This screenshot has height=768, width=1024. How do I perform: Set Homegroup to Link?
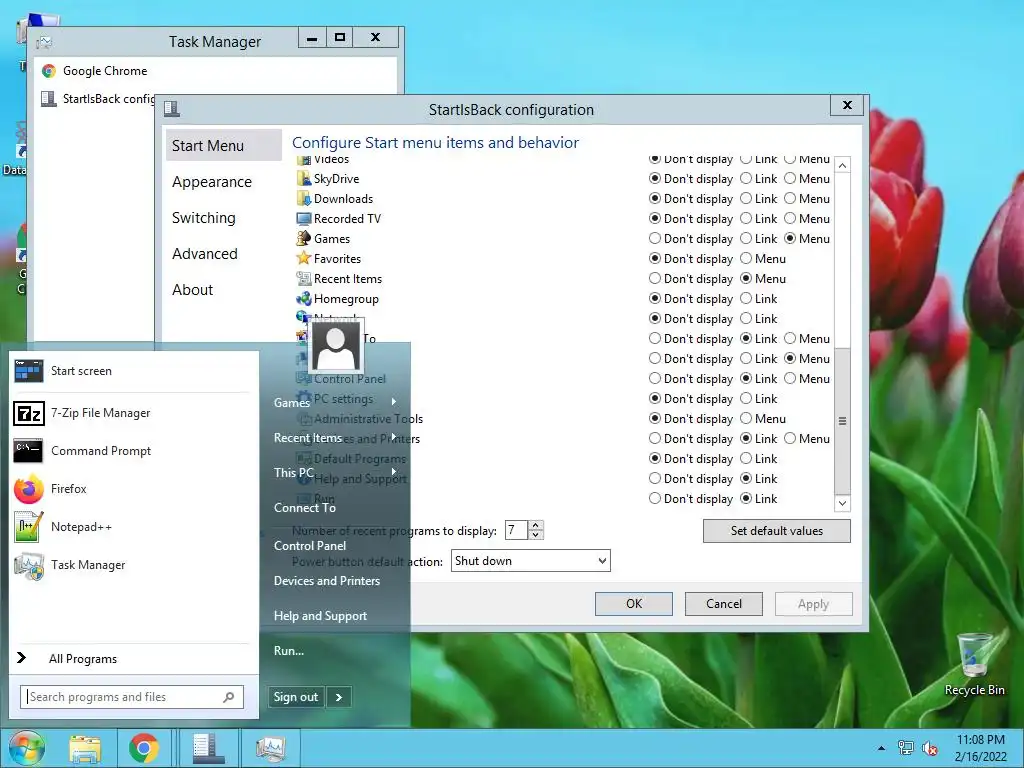746,298
